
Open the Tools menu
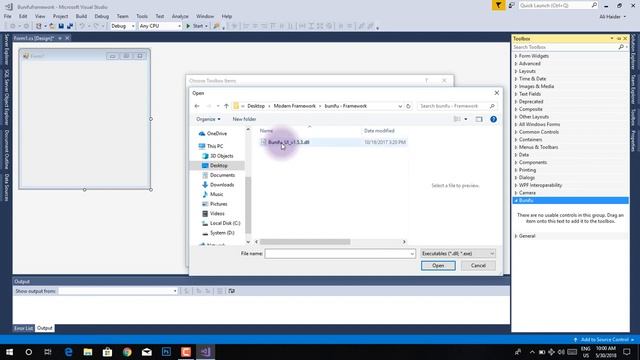[x=142, y=16]
